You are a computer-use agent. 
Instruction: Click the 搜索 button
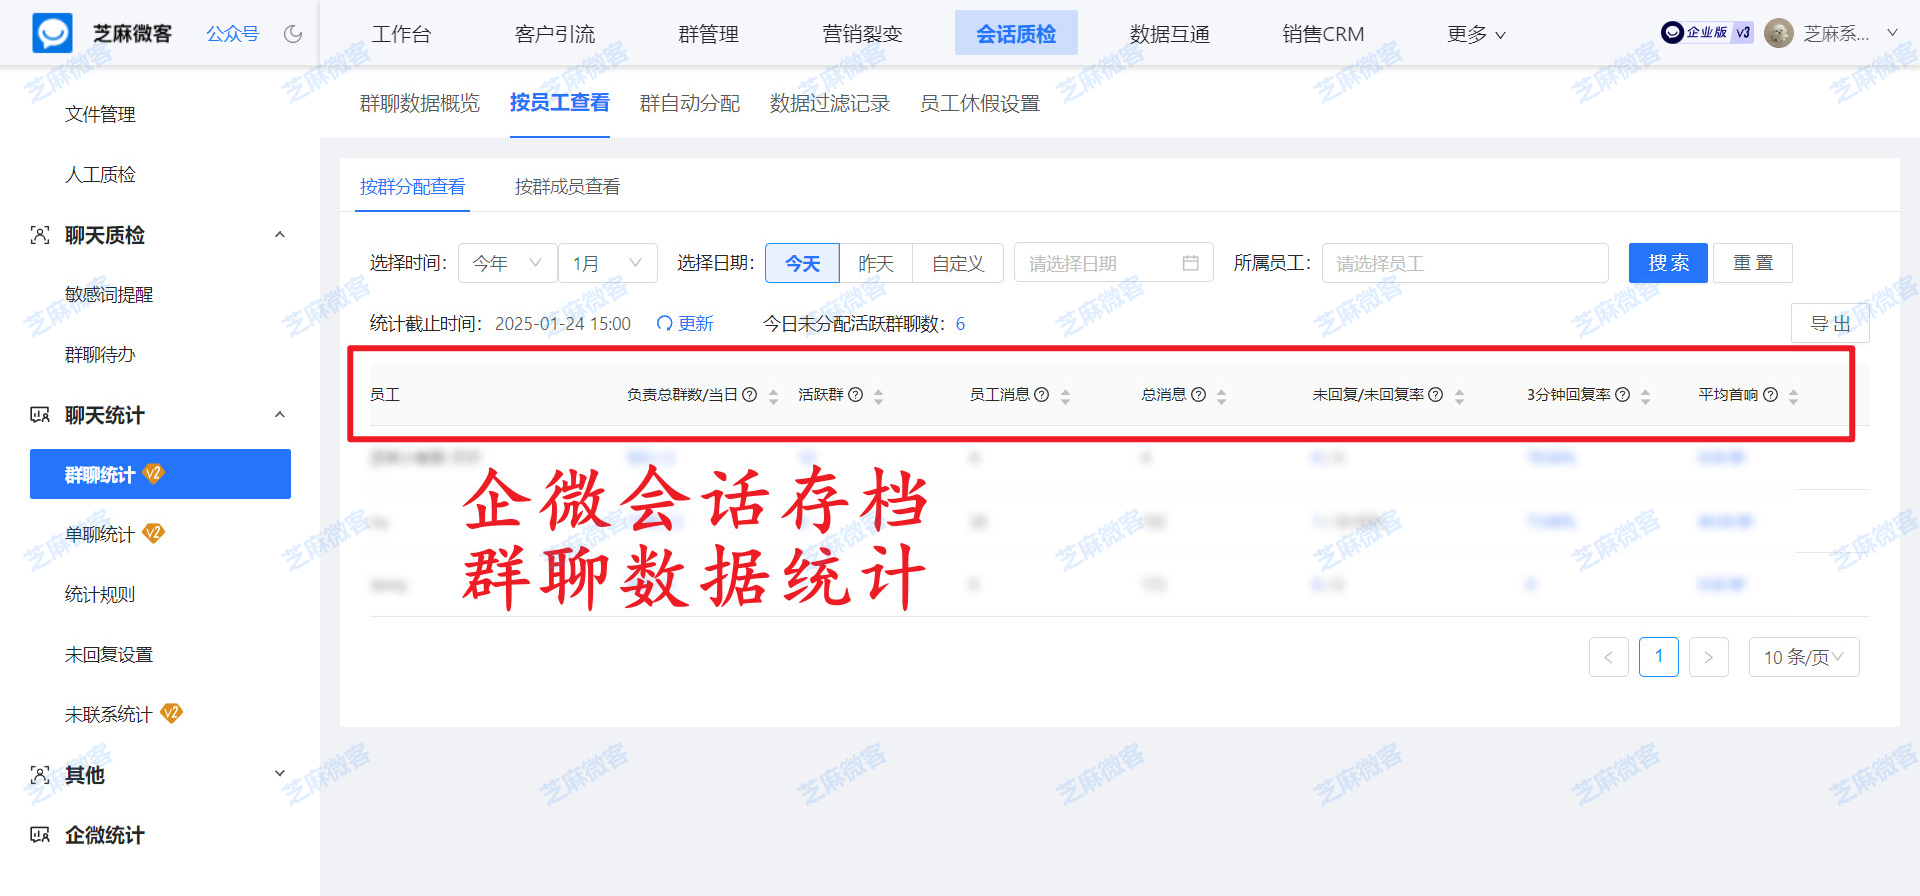point(1668,263)
